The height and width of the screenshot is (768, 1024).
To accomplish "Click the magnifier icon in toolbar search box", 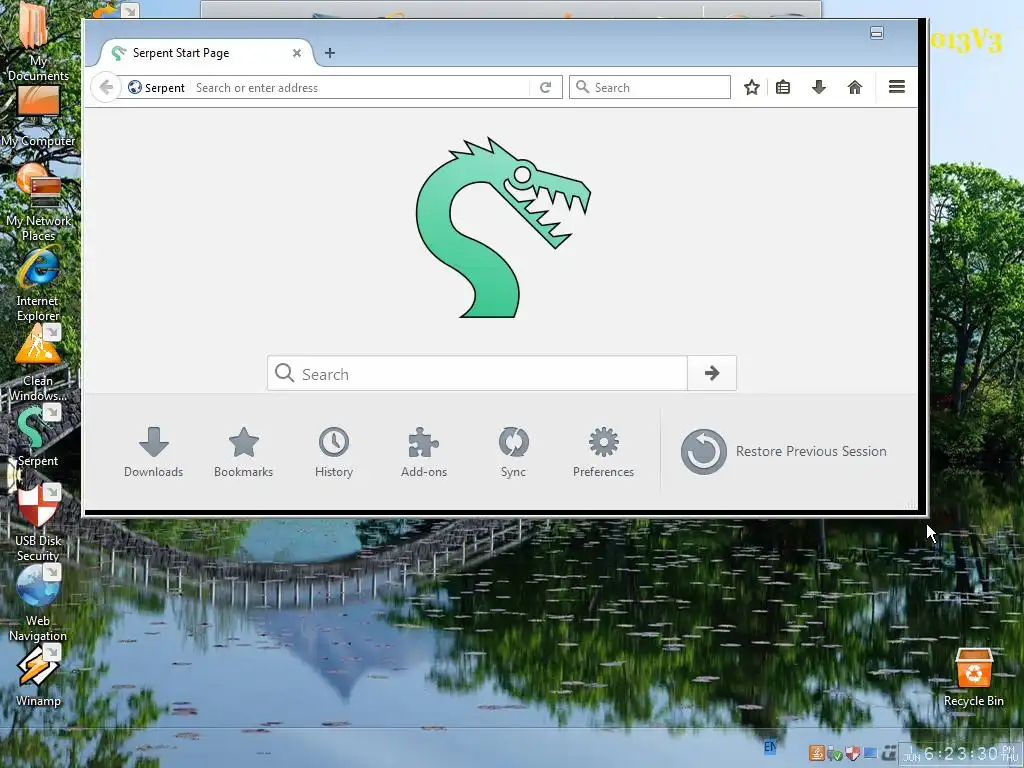I will 583,87.
